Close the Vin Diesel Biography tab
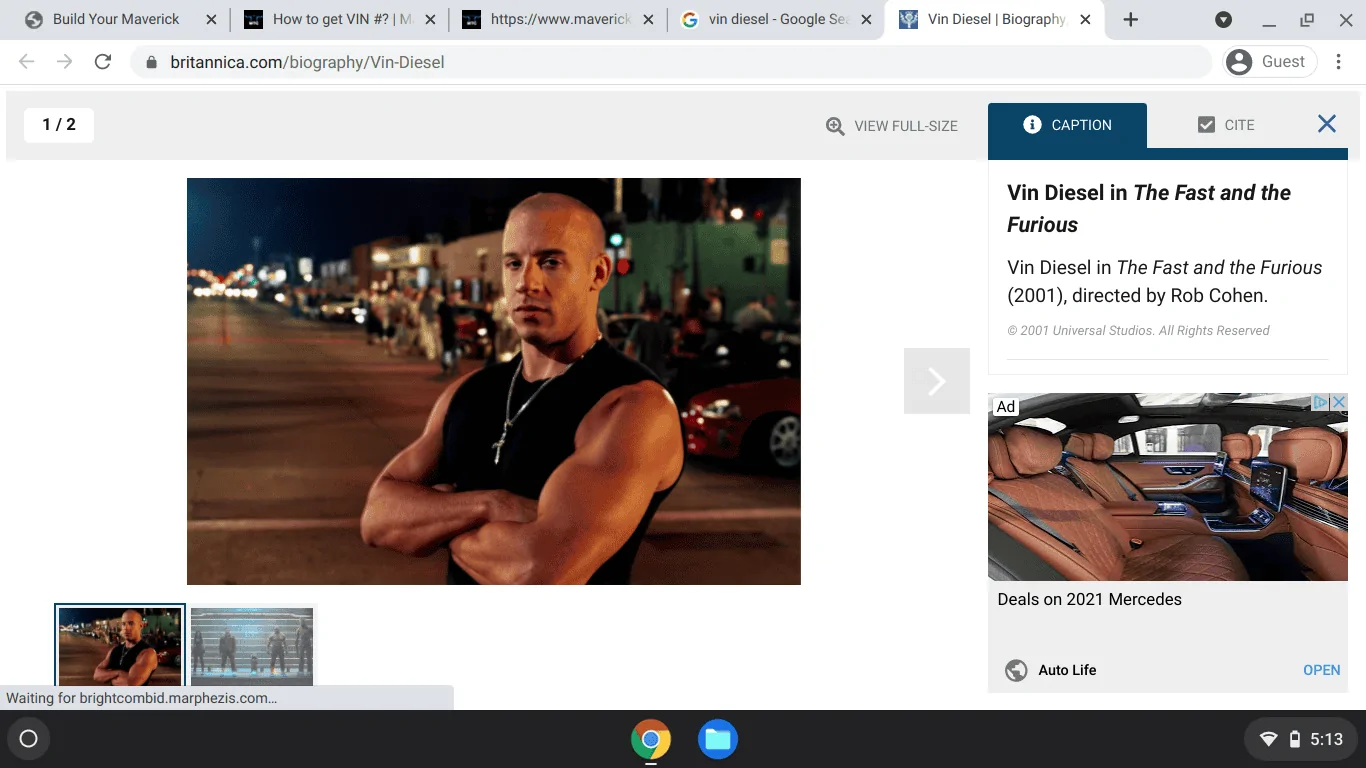 1085,20
